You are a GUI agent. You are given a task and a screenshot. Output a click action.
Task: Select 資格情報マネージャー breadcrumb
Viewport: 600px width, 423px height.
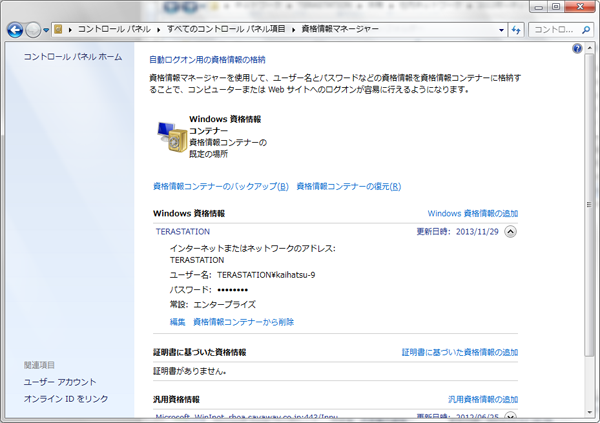coord(340,29)
